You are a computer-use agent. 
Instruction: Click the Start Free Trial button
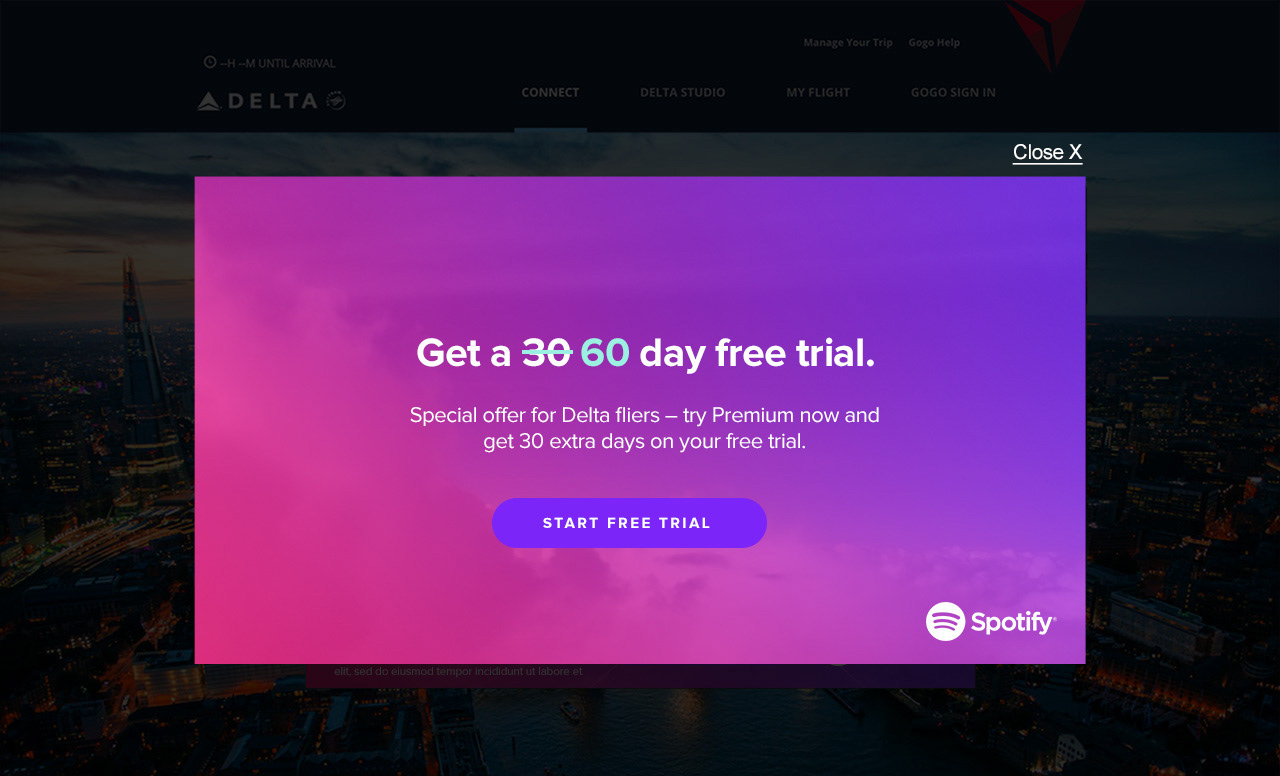coord(629,523)
